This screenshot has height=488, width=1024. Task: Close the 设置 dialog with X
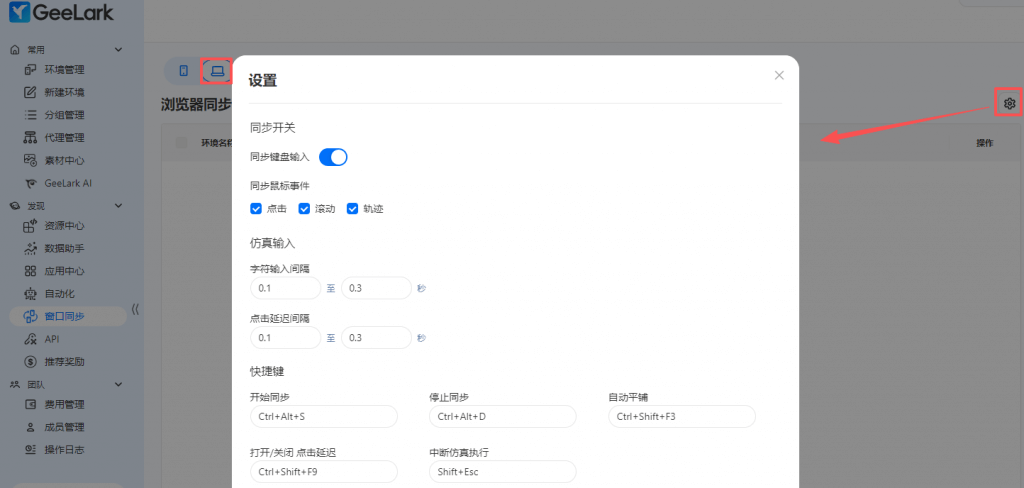779,75
